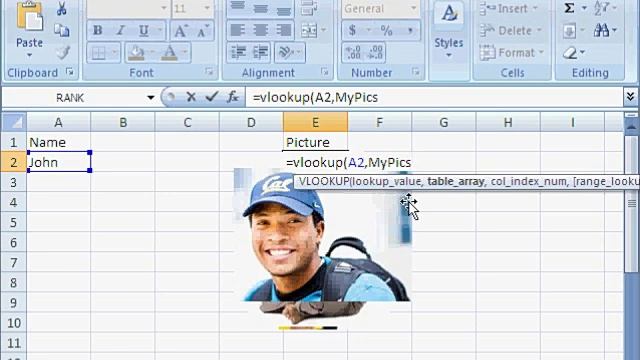The width and height of the screenshot is (640, 360).
Task: Open the Underline style dropdown arrow
Action: click(x=160, y=30)
